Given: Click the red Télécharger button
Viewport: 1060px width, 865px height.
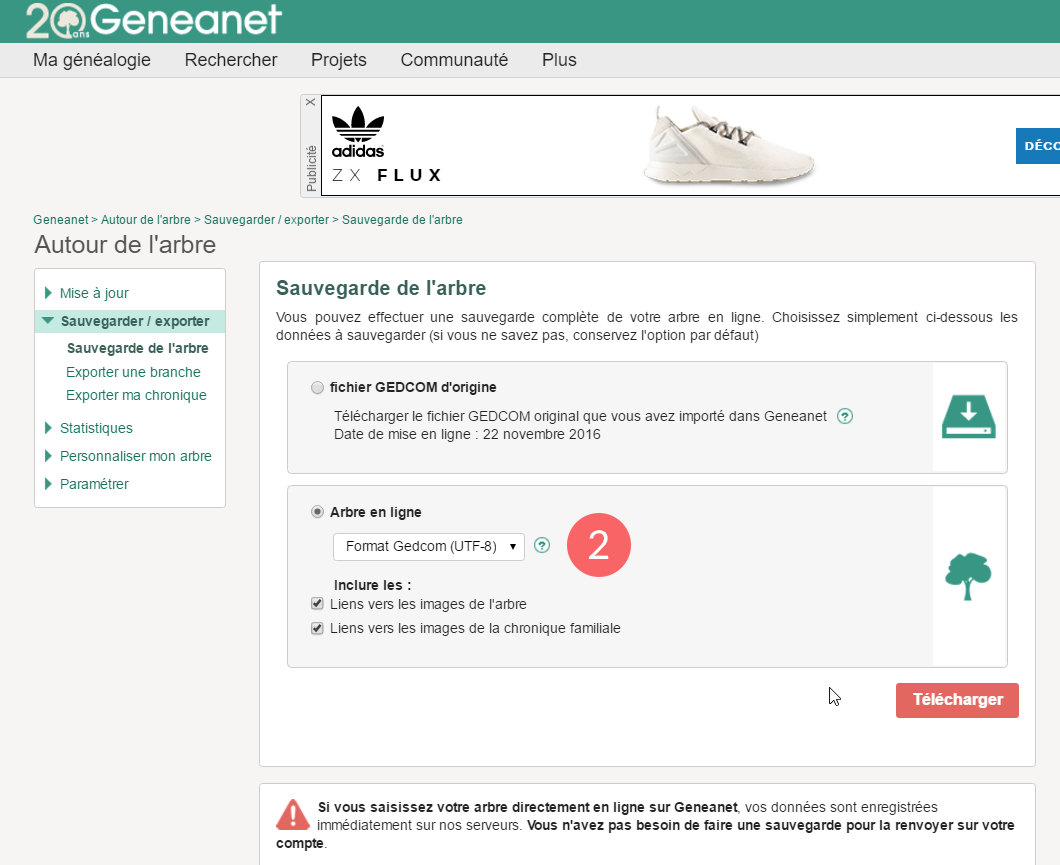Looking at the screenshot, I should 957,700.
